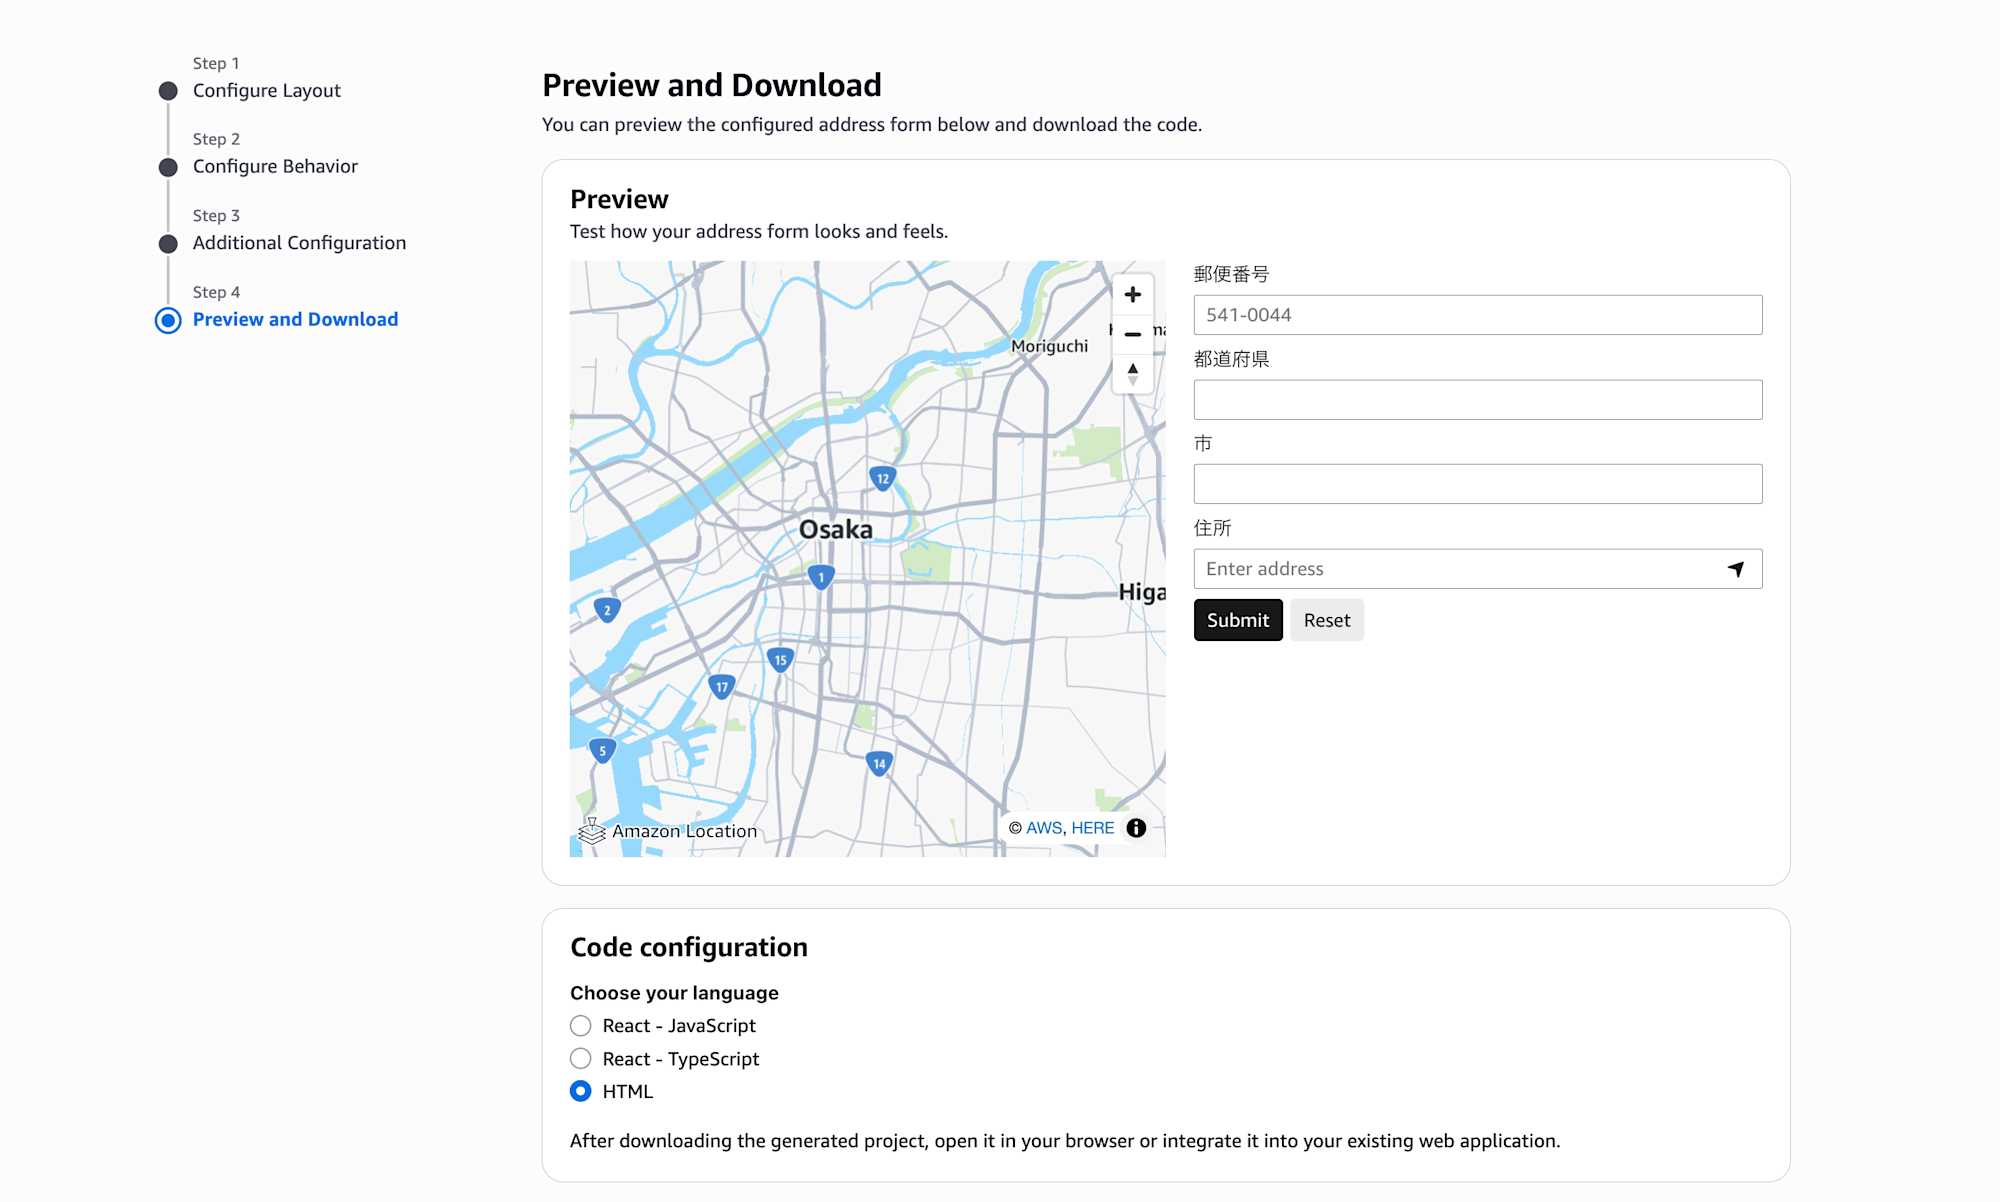The image size is (2000, 1202).
Task: Go to Step 1 Configure Layout
Action: [266, 91]
